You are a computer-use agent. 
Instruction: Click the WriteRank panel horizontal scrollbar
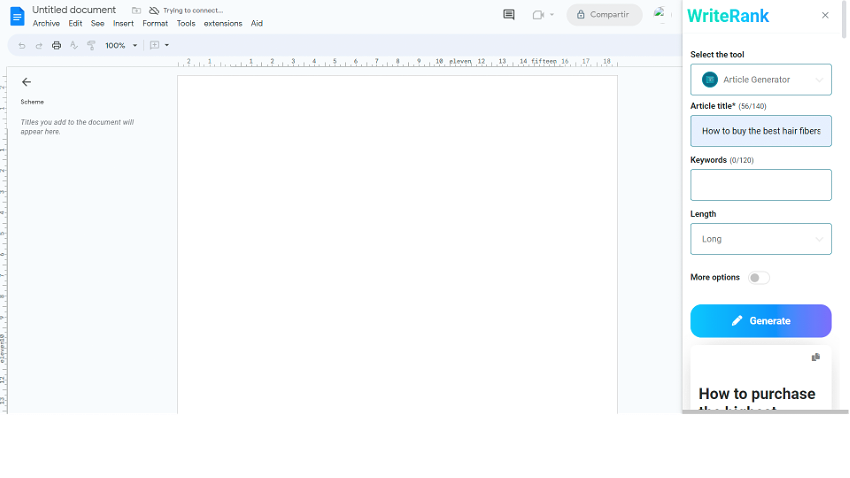[765, 412]
